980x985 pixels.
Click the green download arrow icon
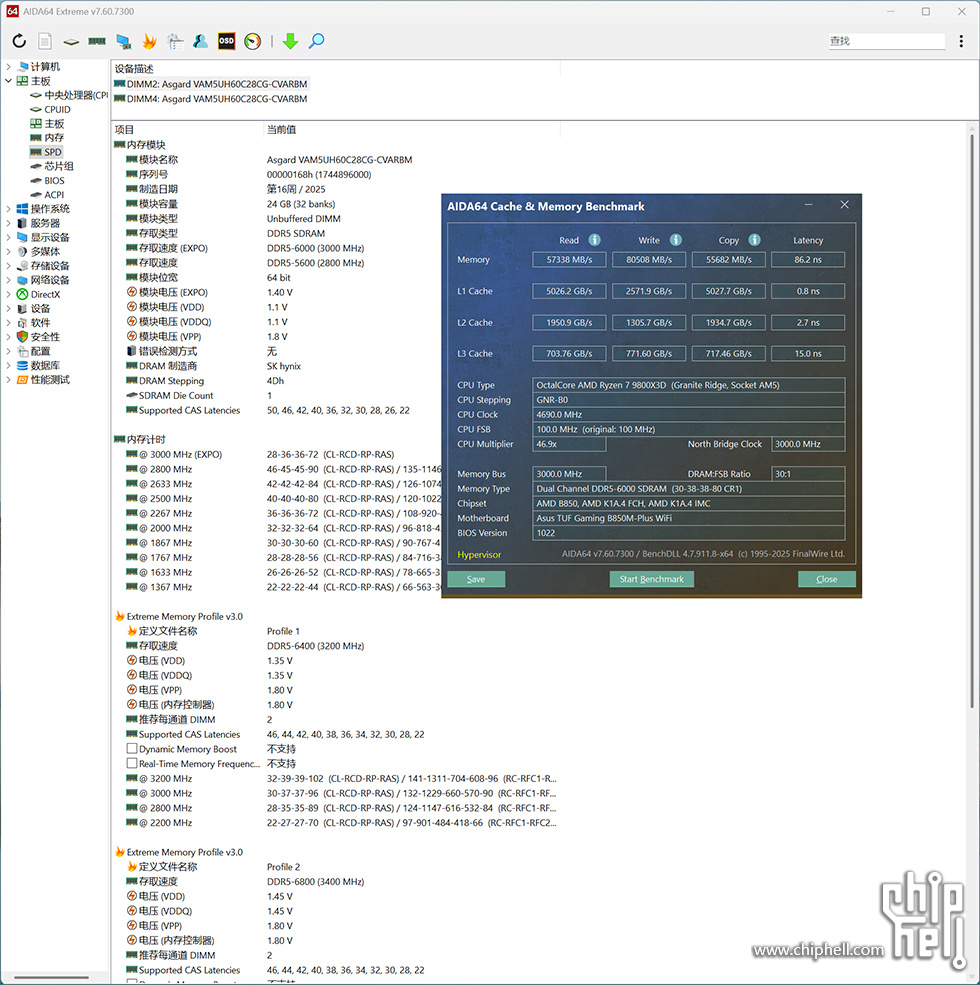pyautogui.click(x=290, y=41)
